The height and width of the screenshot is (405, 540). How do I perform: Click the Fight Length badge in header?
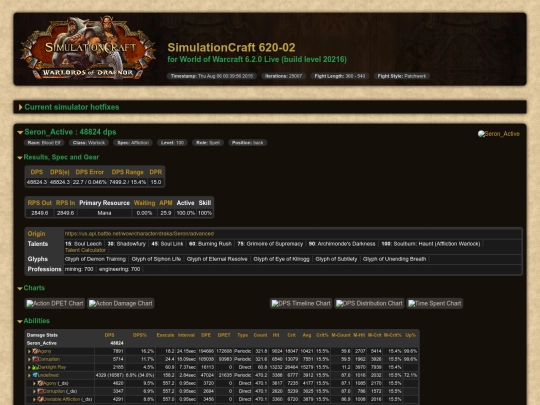click(340, 76)
